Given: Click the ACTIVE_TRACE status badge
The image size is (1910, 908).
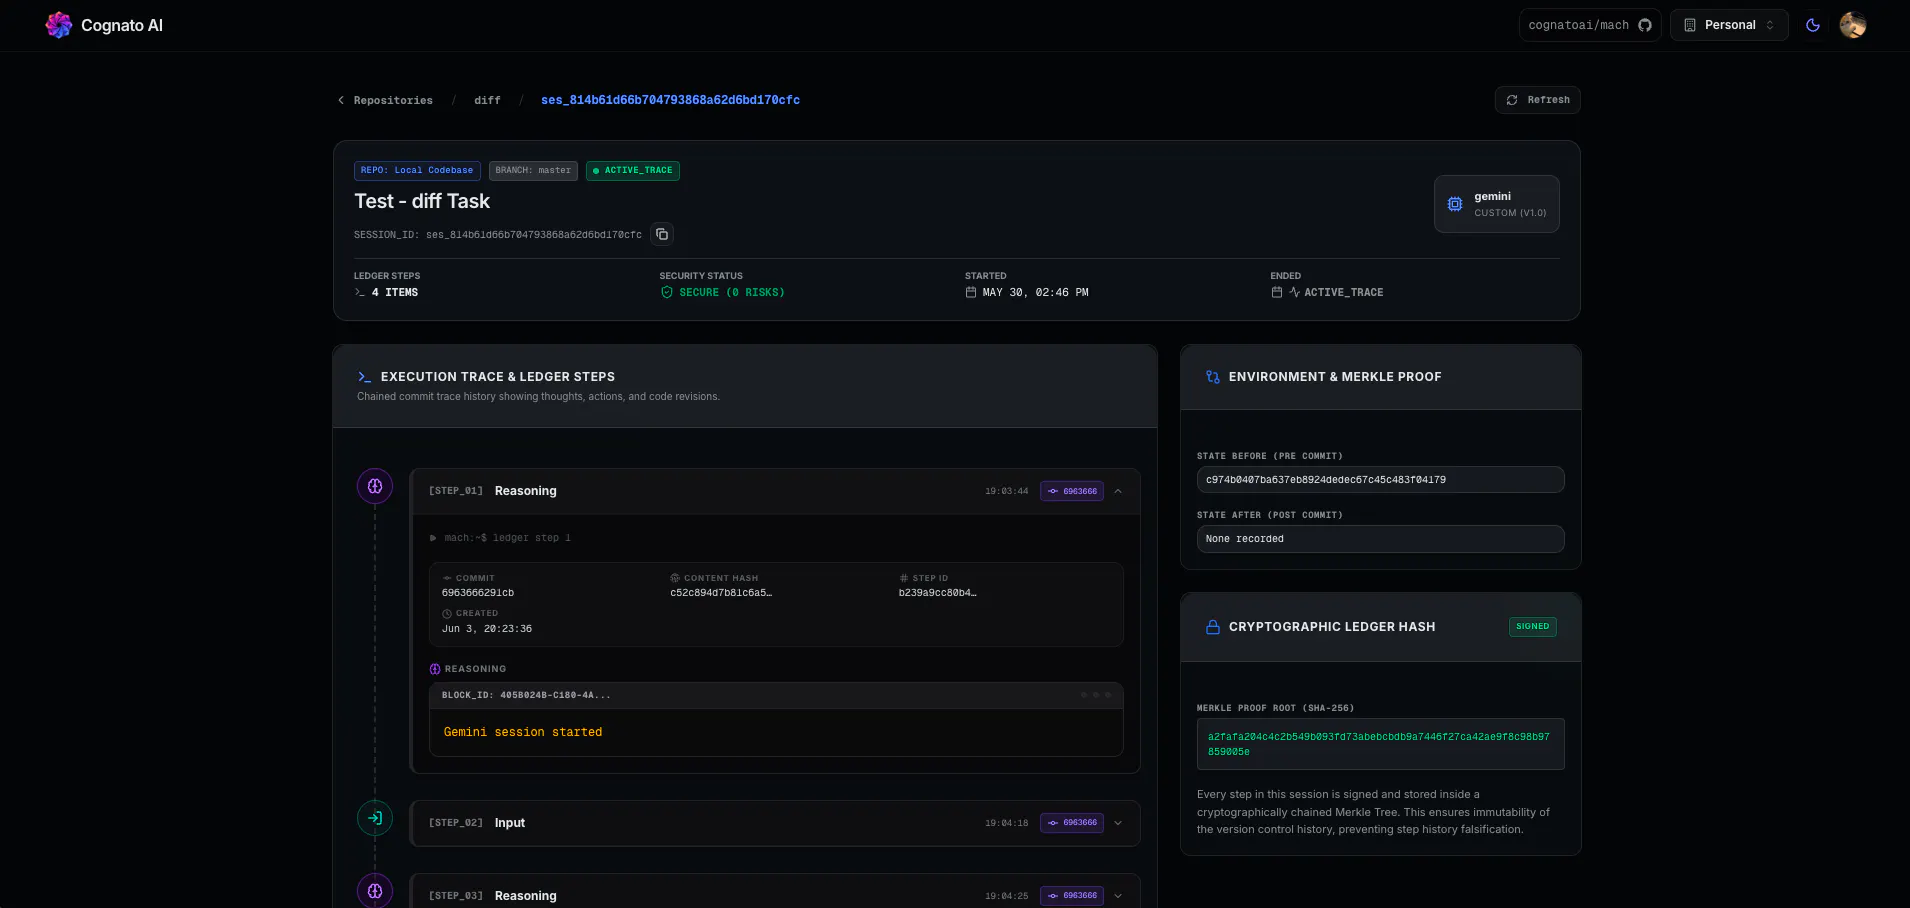Looking at the screenshot, I should [632, 171].
